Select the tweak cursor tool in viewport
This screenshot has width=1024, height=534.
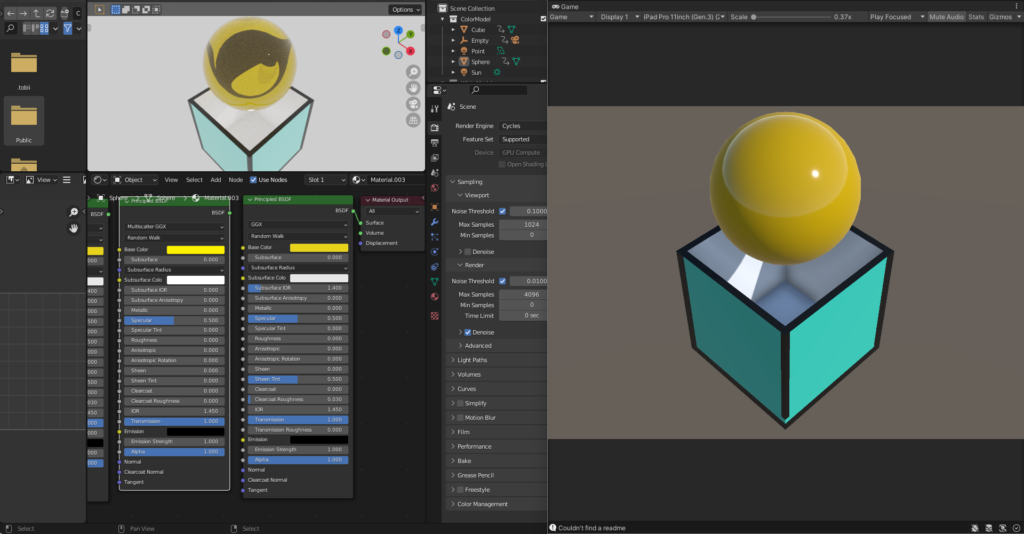tap(99, 9)
